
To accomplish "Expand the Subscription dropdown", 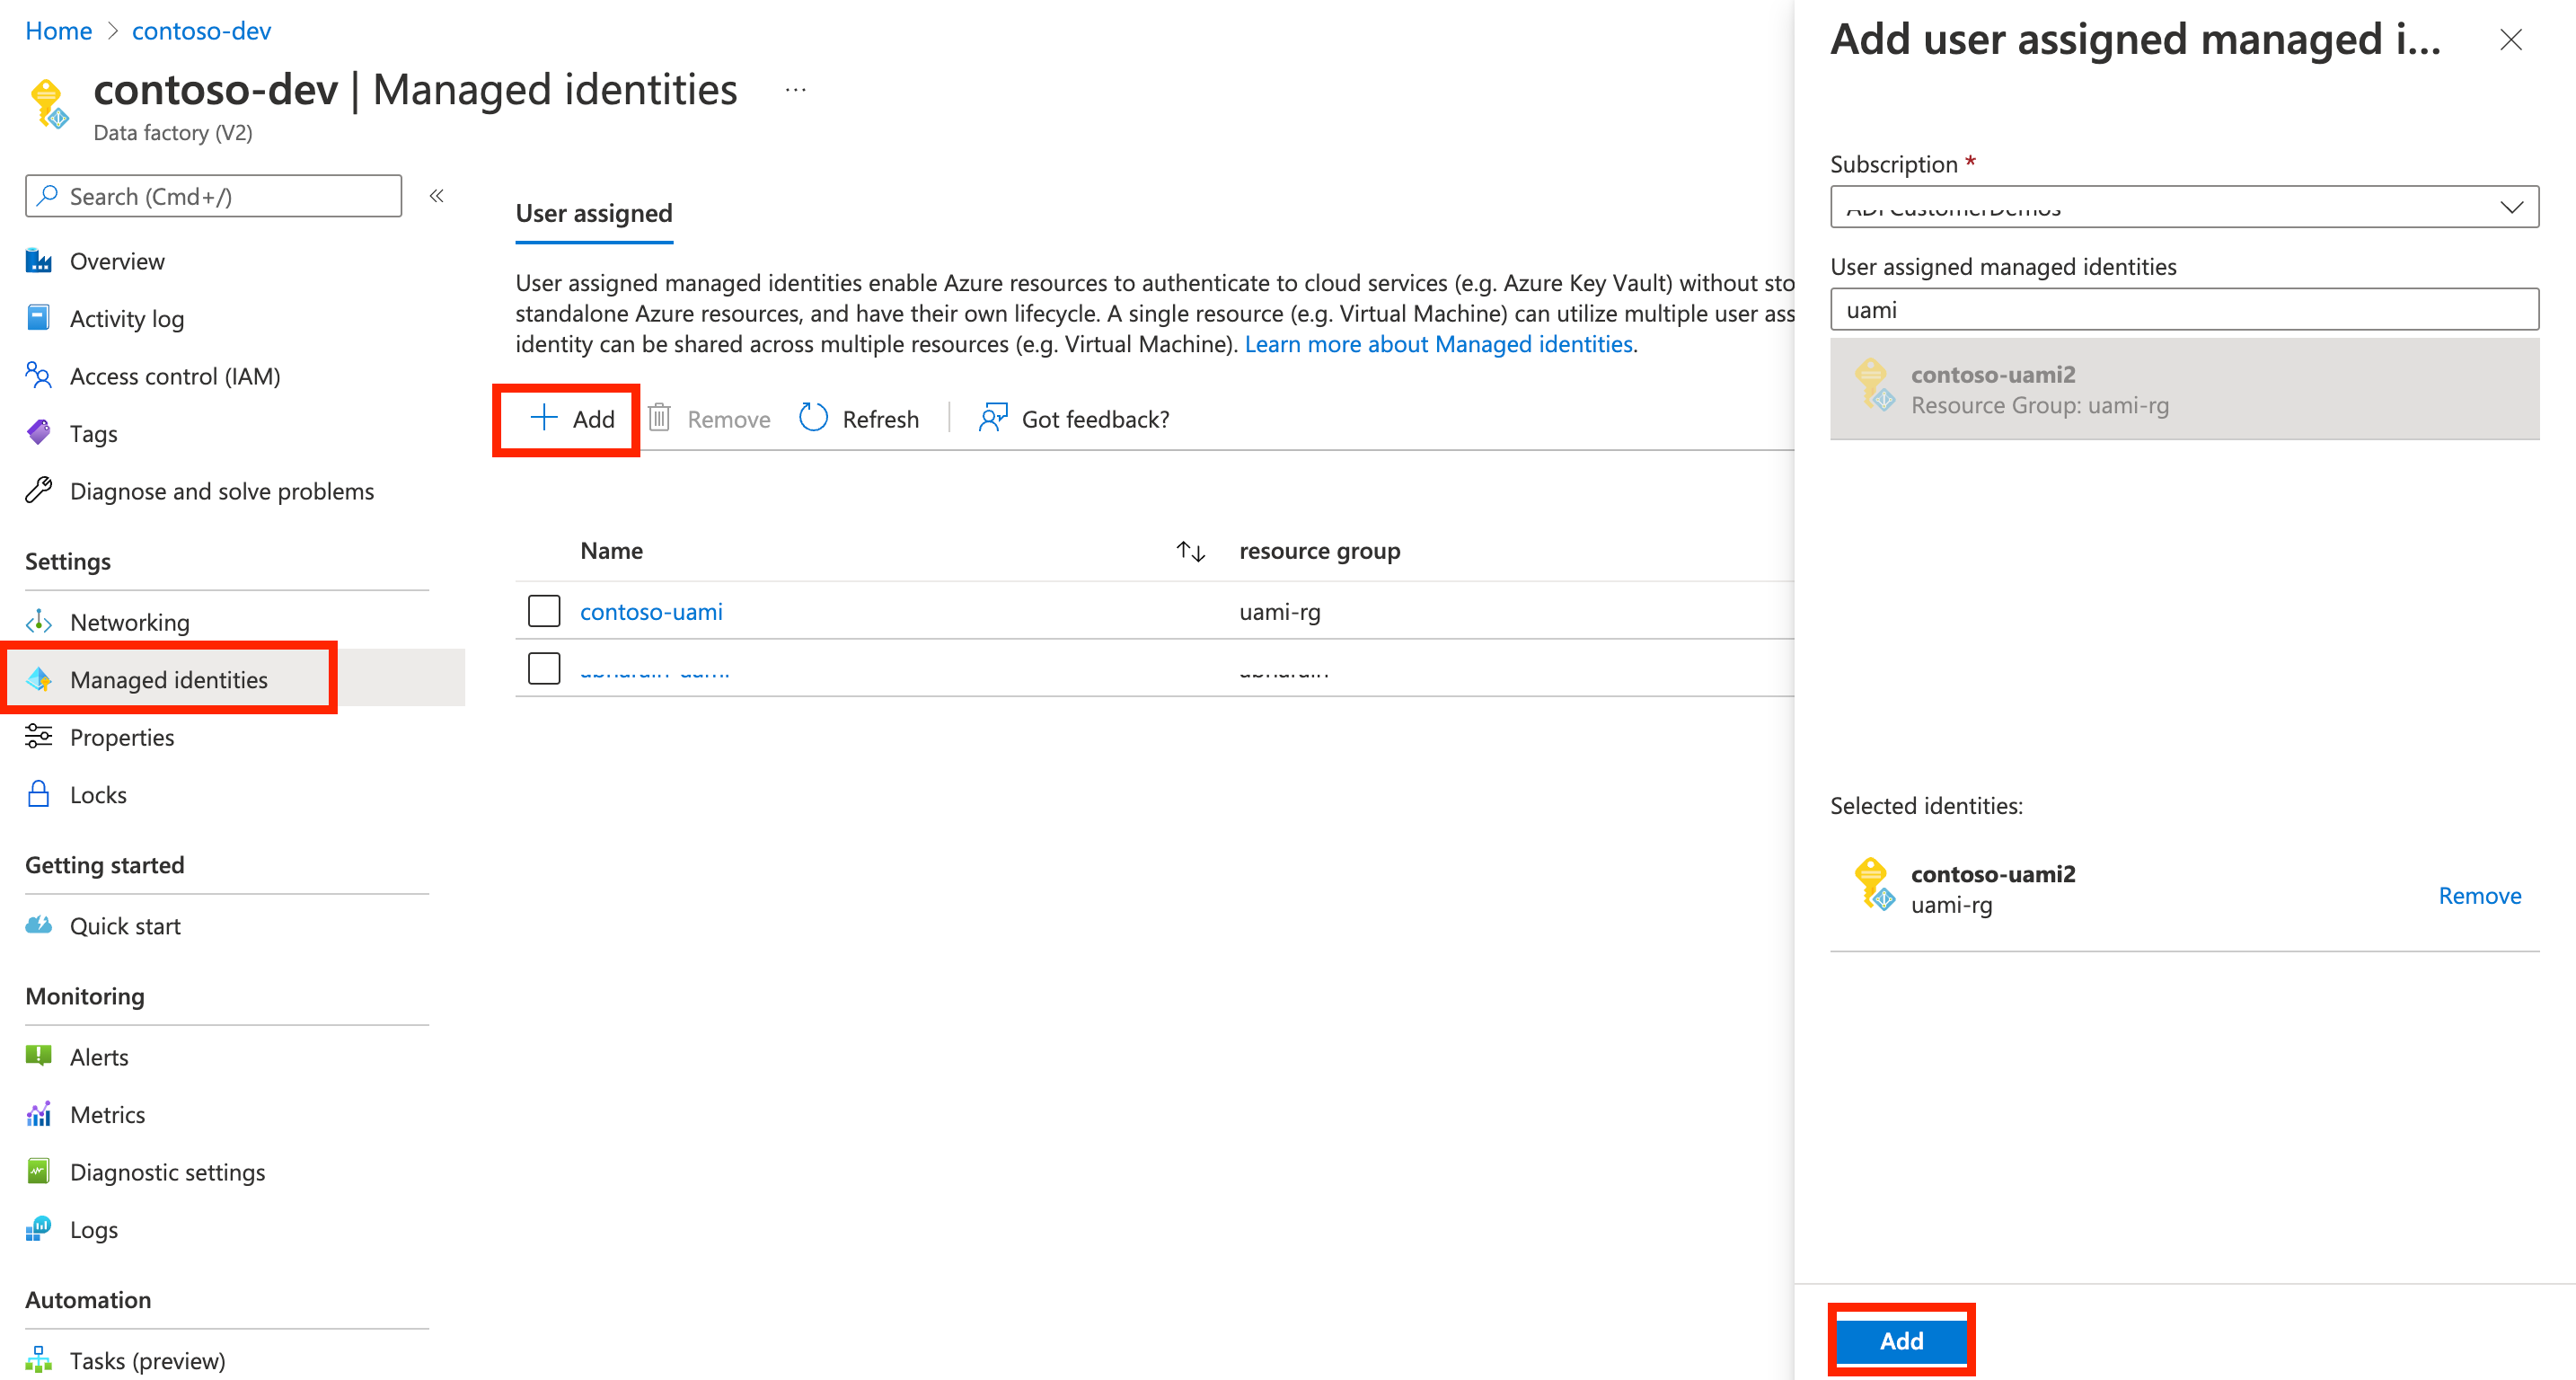I will [2183, 207].
